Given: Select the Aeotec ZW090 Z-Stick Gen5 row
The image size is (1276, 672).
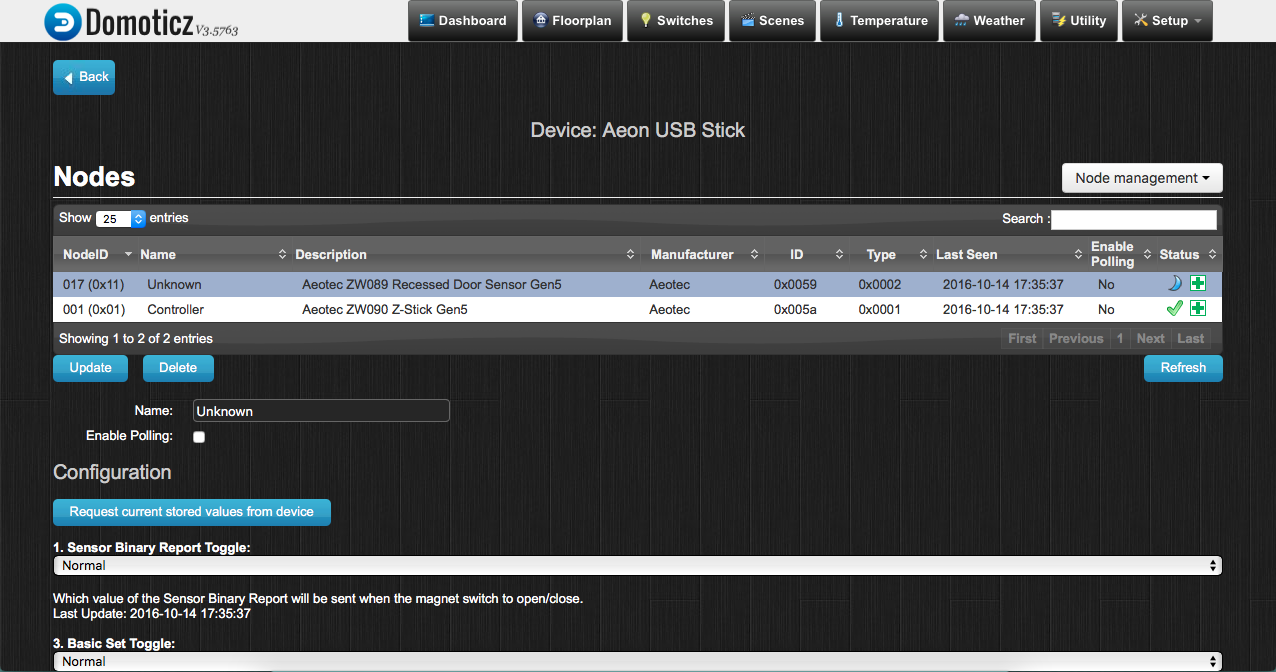Looking at the screenshot, I should coord(637,309).
